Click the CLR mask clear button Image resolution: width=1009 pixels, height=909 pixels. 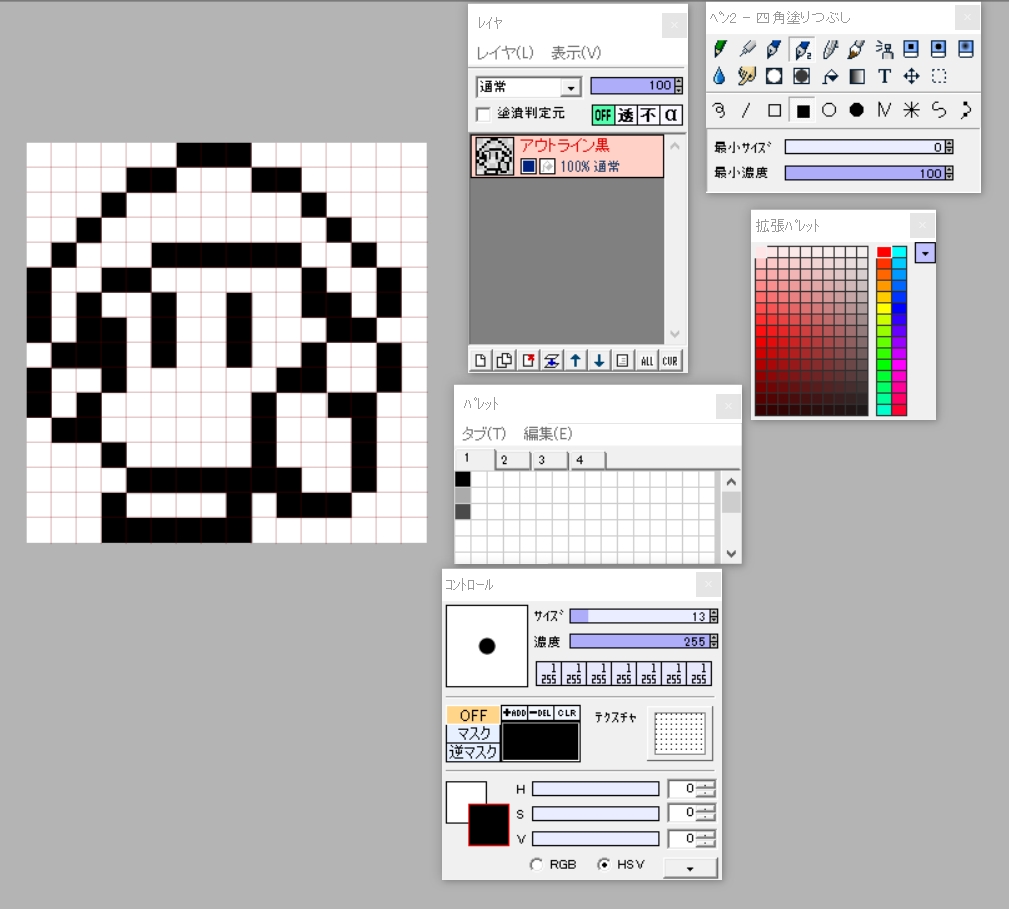tap(567, 713)
